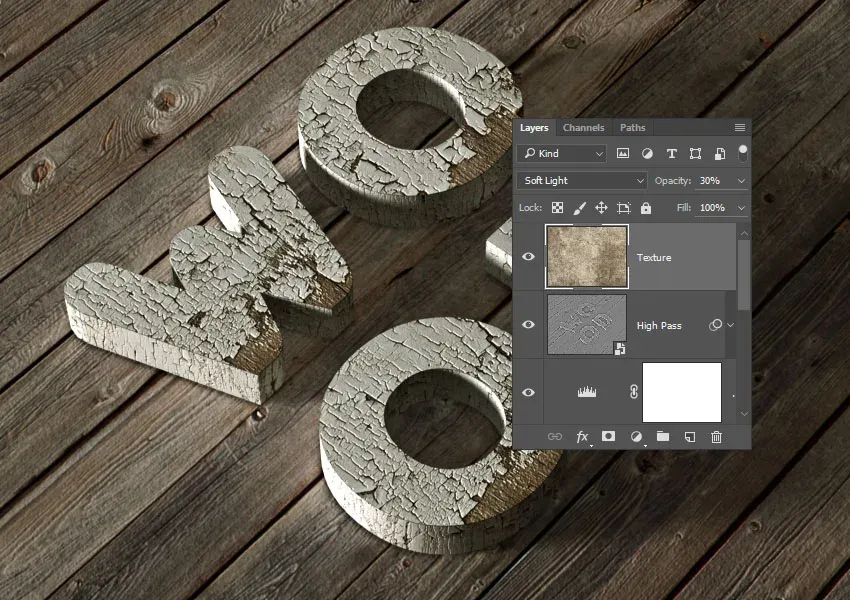Lock position move icon

click(601, 208)
